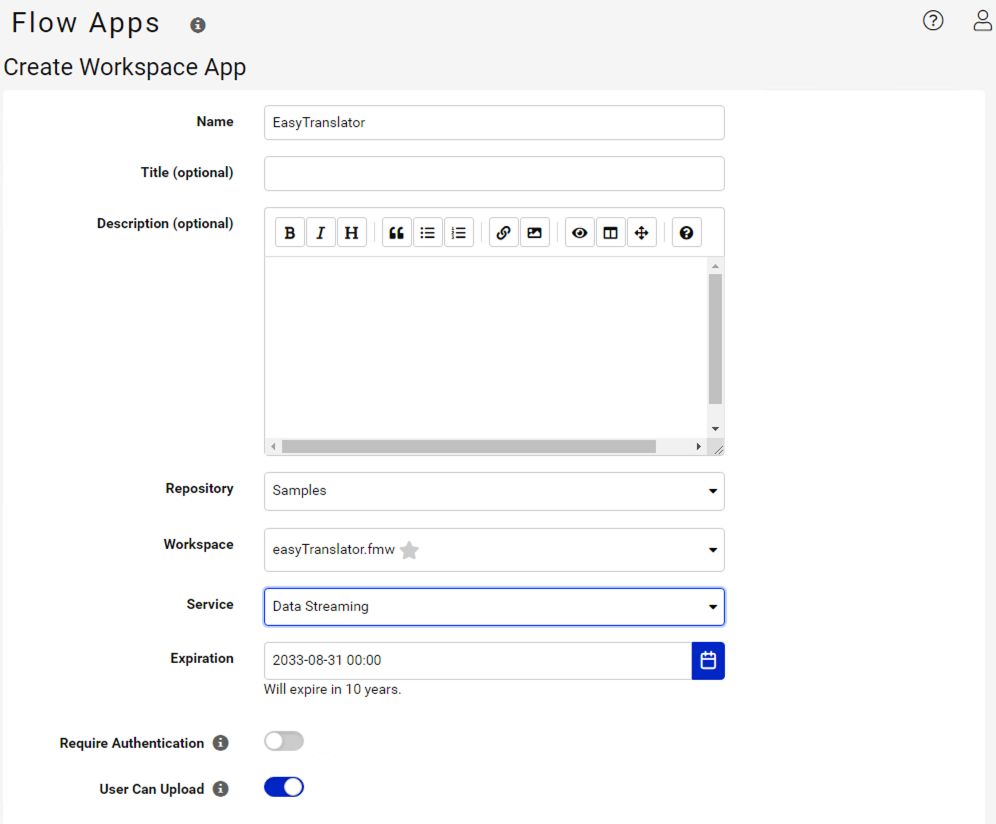
Task: Open Flow Apps help via question mark icon
Action: point(933,20)
